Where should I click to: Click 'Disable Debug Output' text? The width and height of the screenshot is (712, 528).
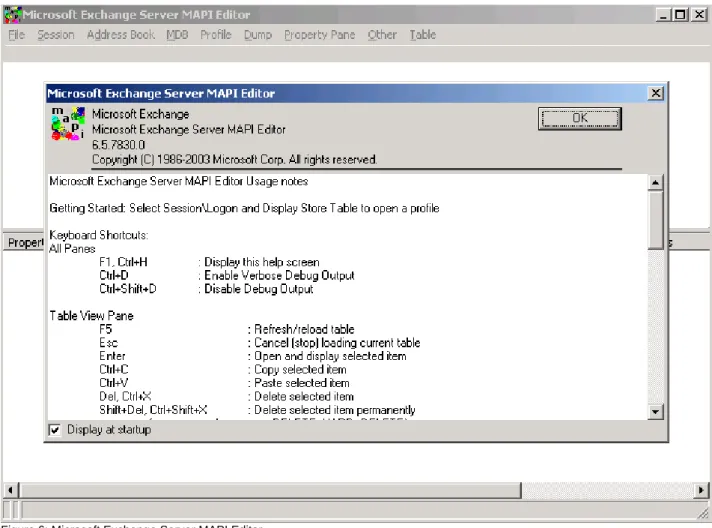[x=259, y=289]
